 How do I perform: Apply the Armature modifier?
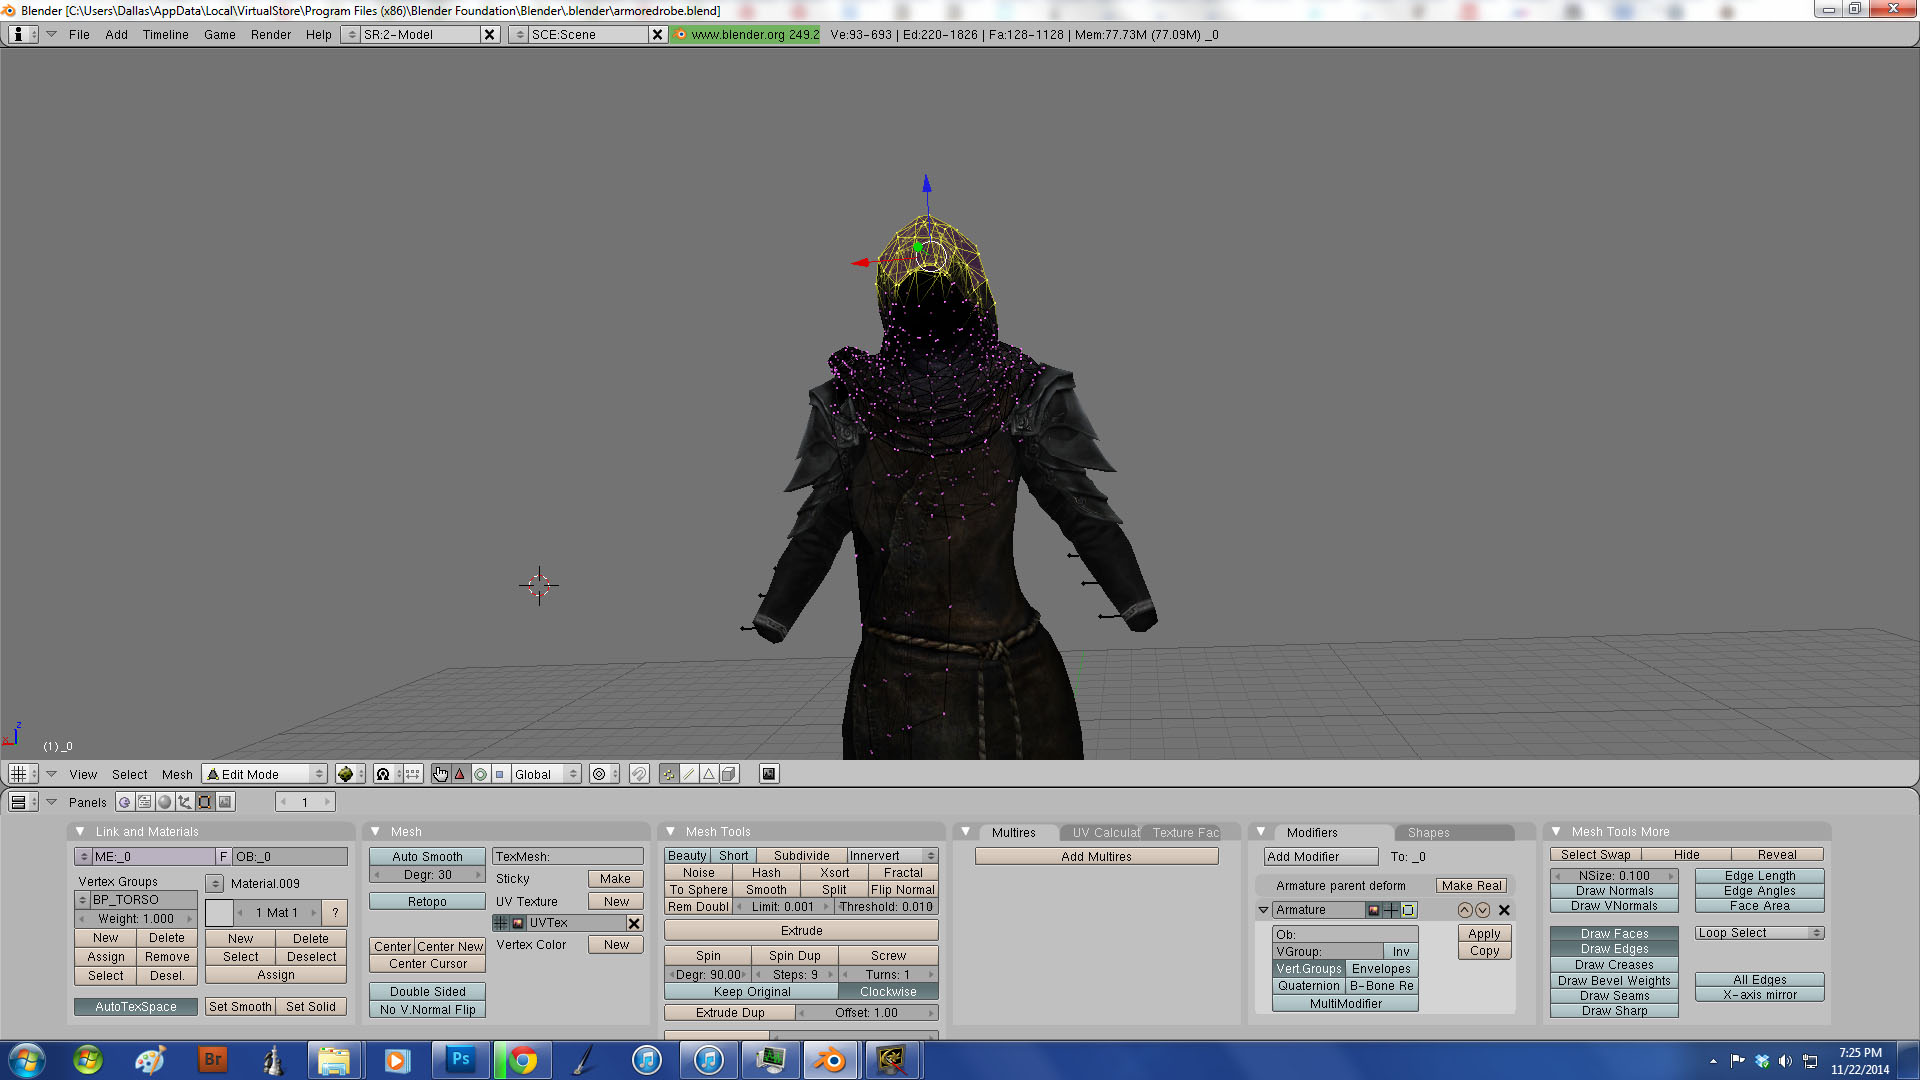pos(1484,933)
